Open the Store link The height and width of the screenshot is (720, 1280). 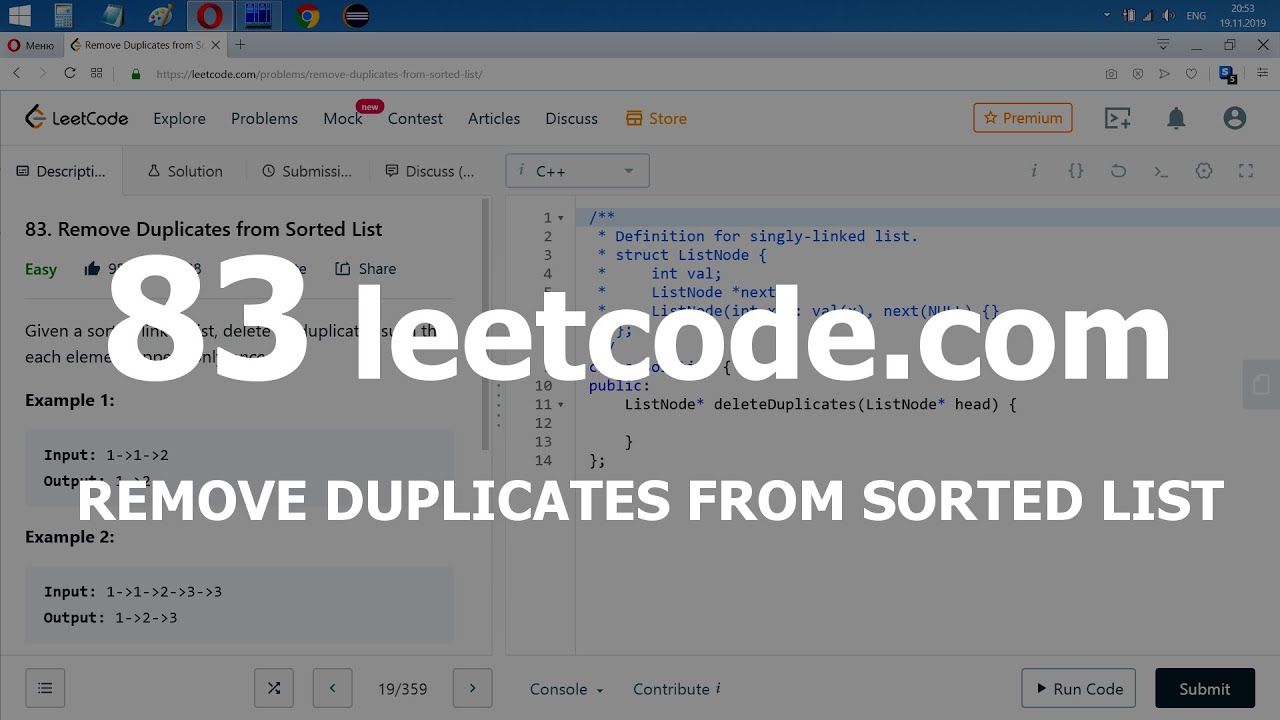pos(656,118)
